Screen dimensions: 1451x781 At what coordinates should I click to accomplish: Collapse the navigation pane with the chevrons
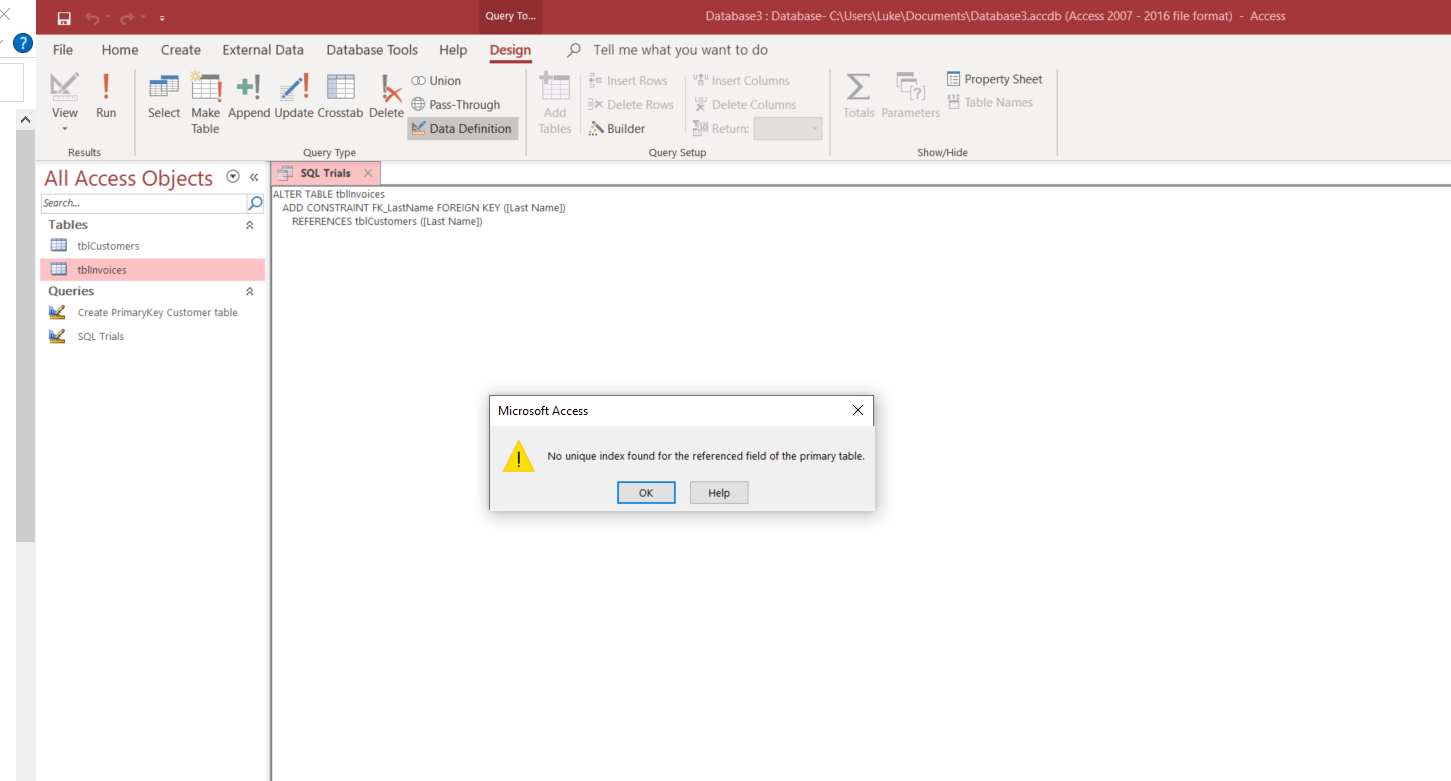254,177
